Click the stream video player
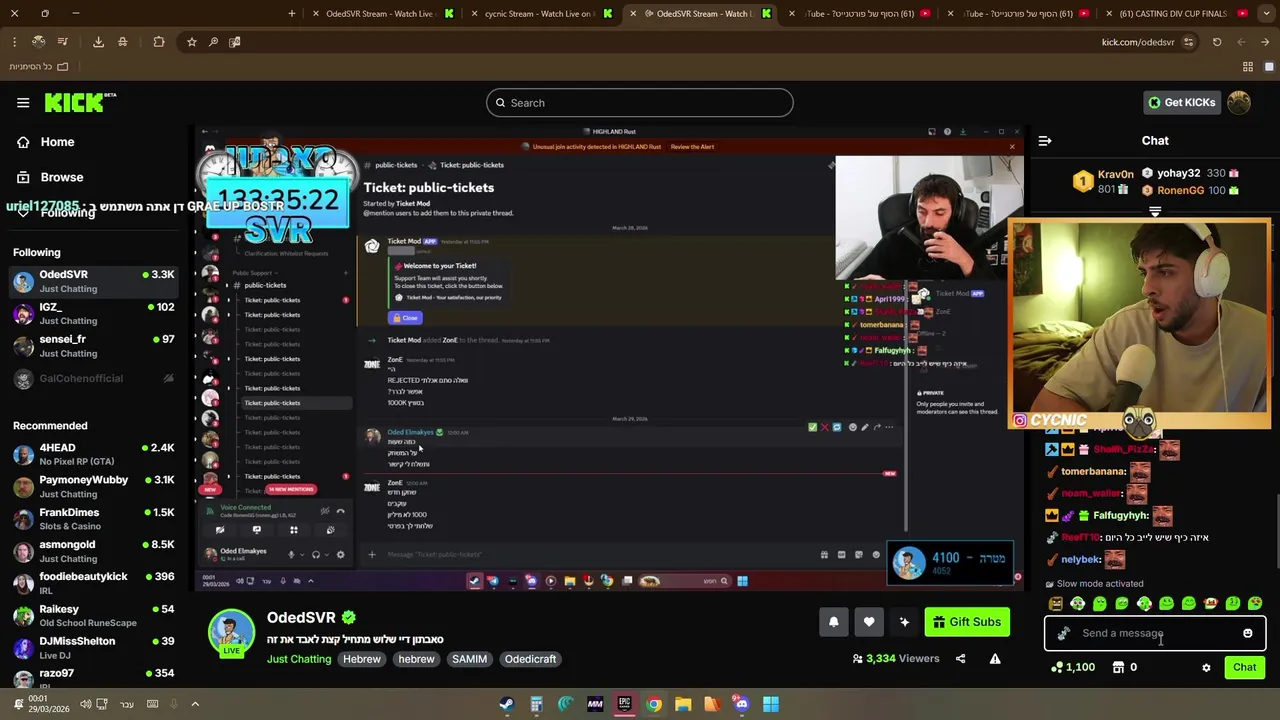Viewport: 1280px width, 720px height. (610, 358)
